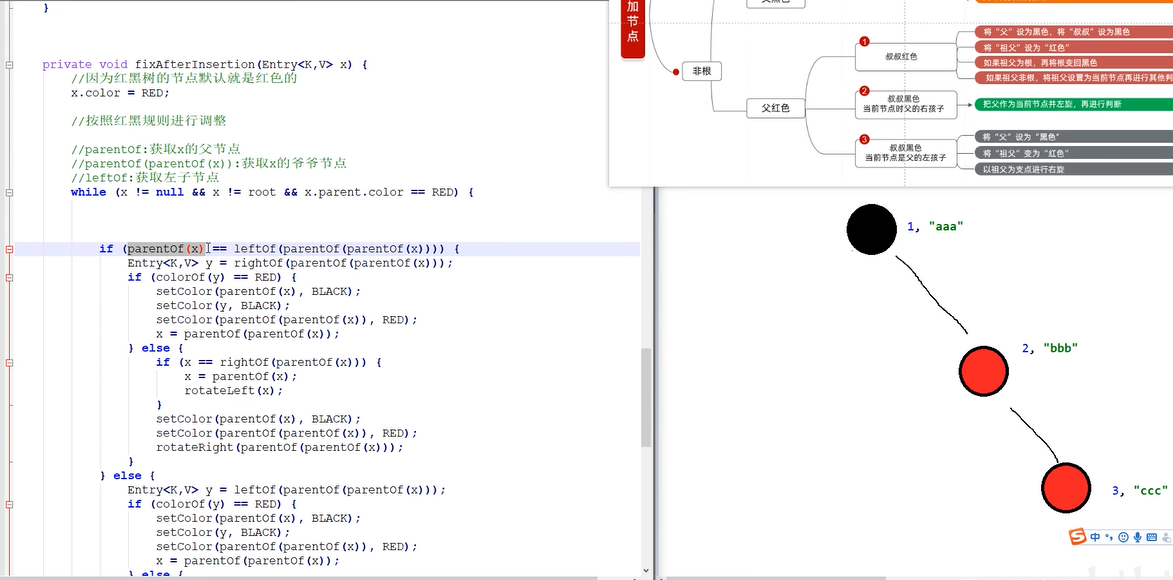
Task: Open the emoji panel on the Sogou toolbar
Action: (1123, 537)
